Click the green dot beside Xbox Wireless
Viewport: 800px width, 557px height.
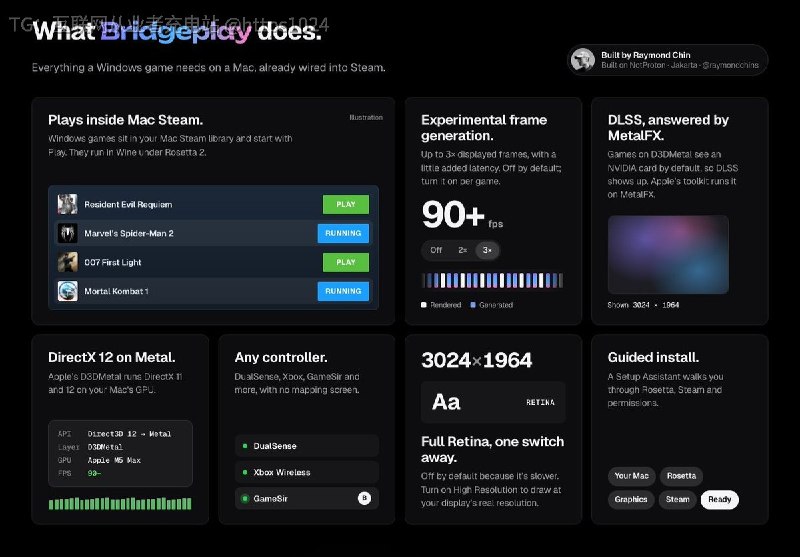pyautogui.click(x=245, y=472)
